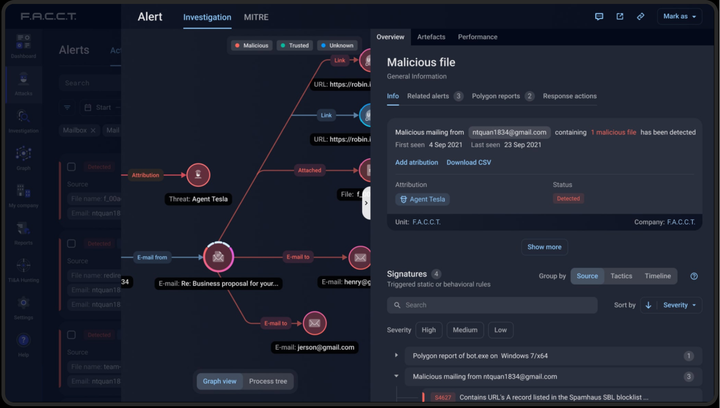Select the jerson@gmail.com envelope node
The height and width of the screenshot is (408, 720).
pos(315,323)
